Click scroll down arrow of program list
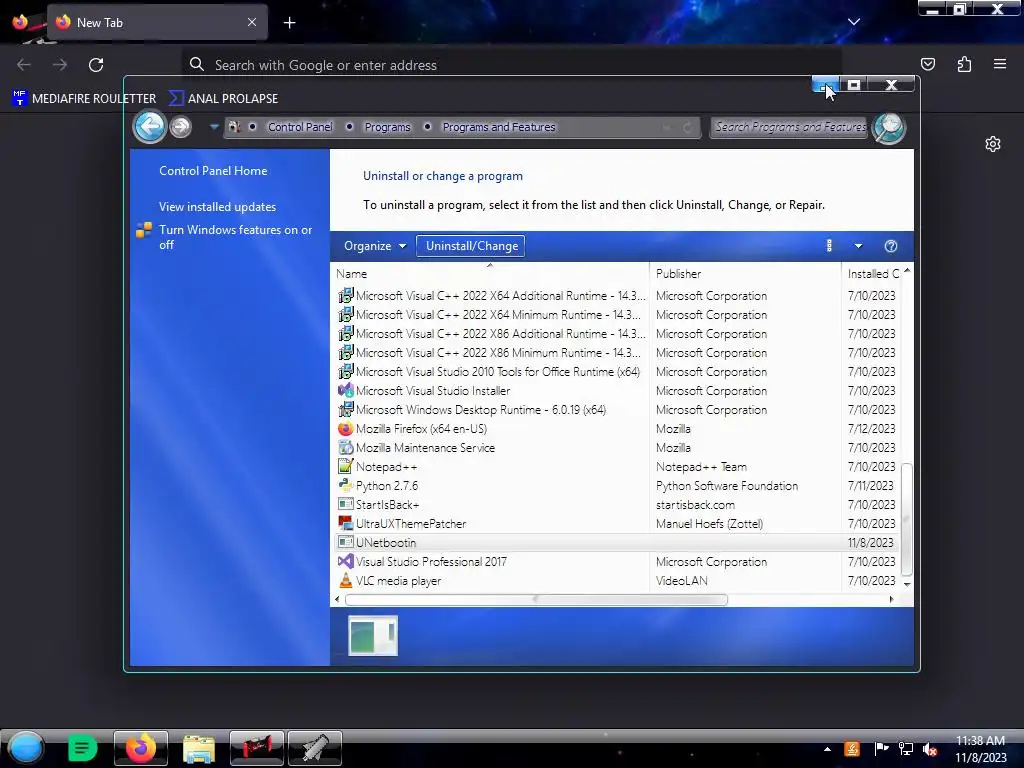This screenshot has height=768, width=1024. 906,584
